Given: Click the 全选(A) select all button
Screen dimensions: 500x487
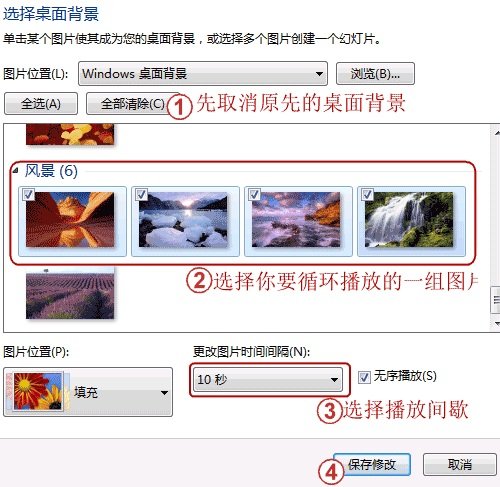Looking at the screenshot, I should point(41,104).
